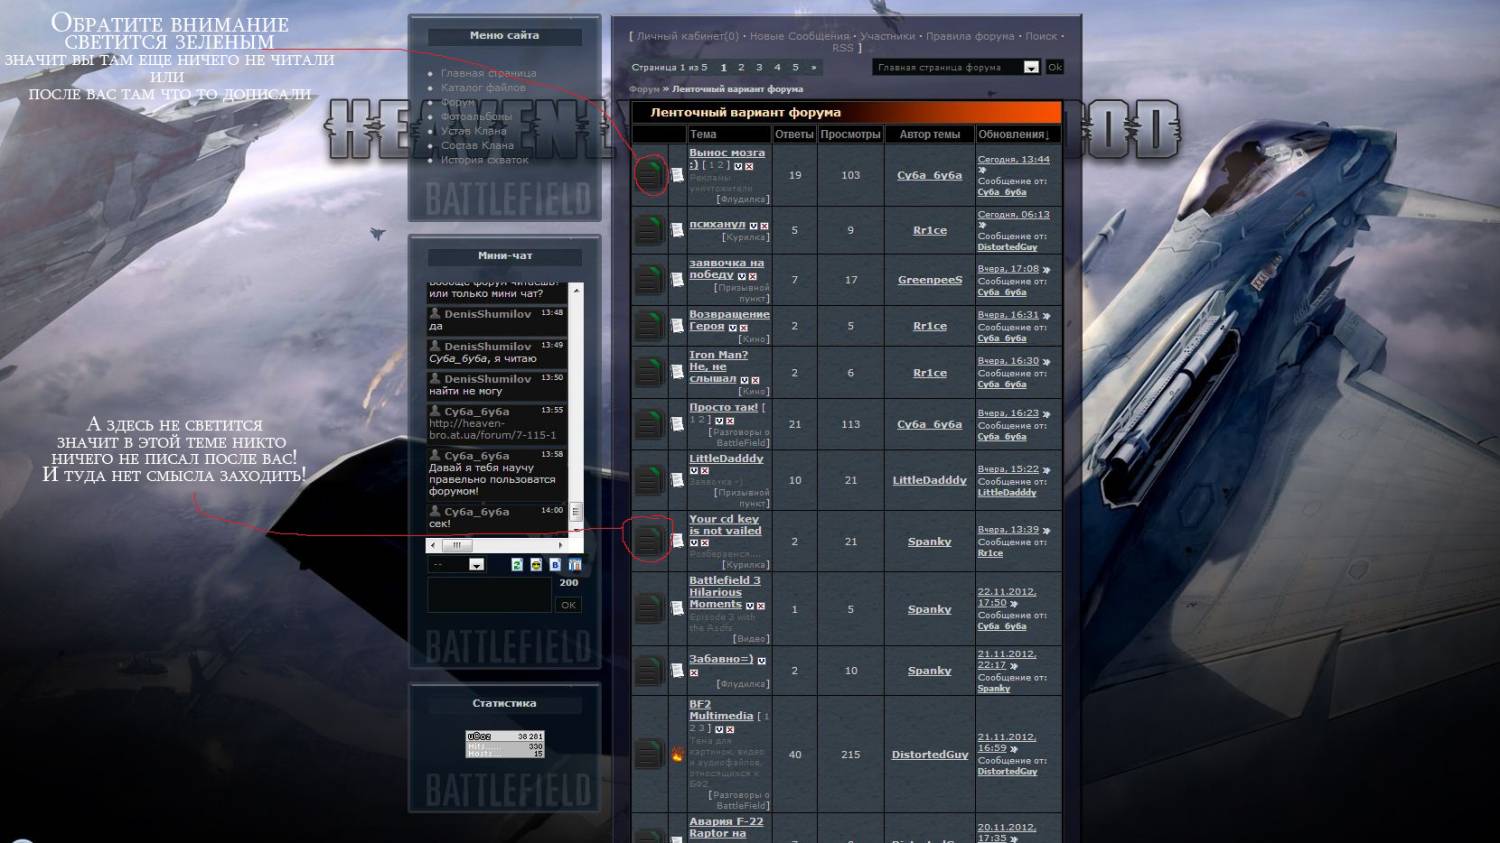The width and height of the screenshot is (1500, 843).
Task: Open the mini-chat '--' dropdown
Action: [456, 565]
